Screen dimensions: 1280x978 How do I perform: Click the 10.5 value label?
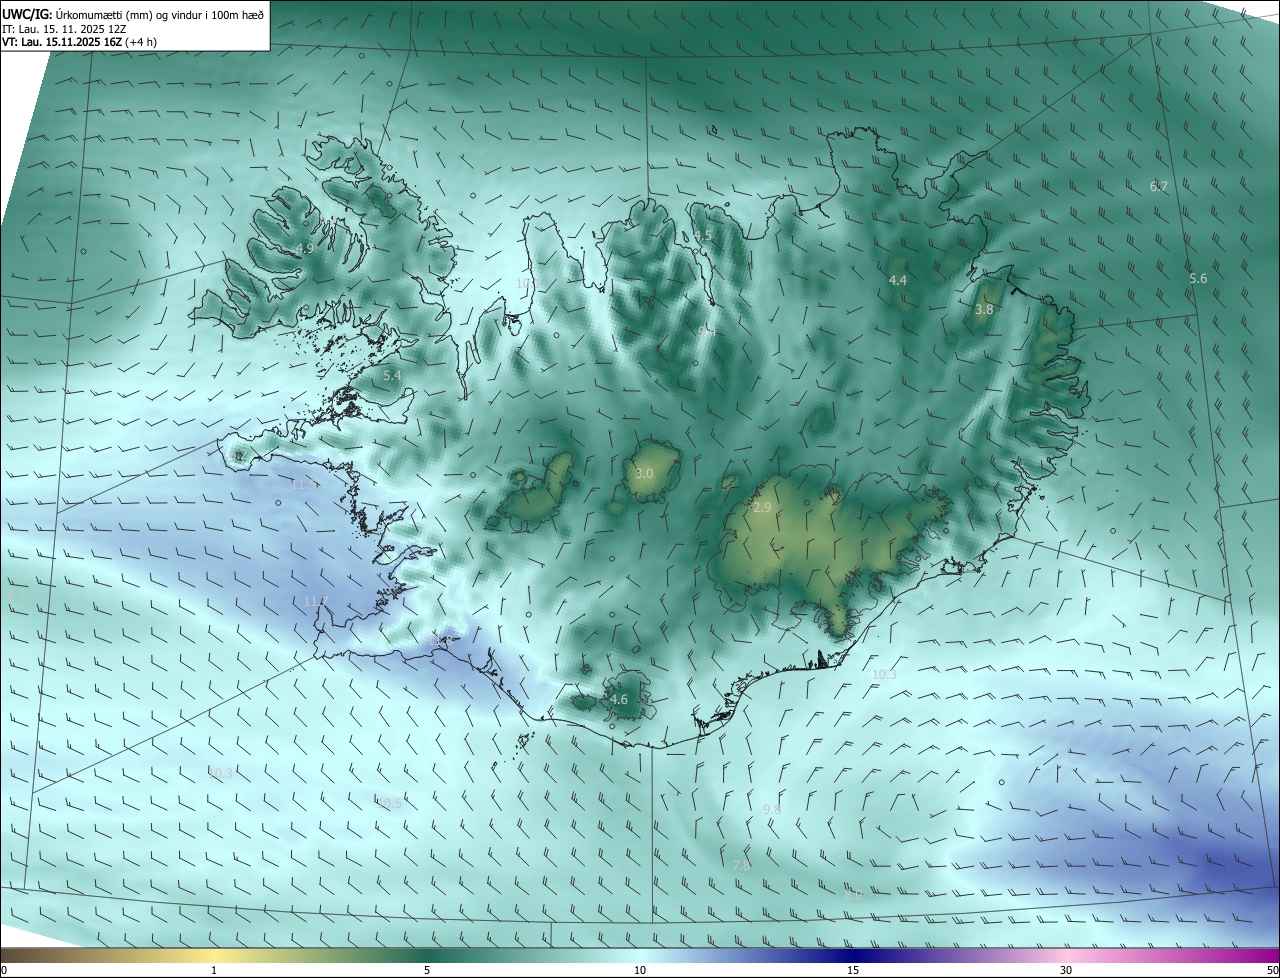[x=390, y=802]
